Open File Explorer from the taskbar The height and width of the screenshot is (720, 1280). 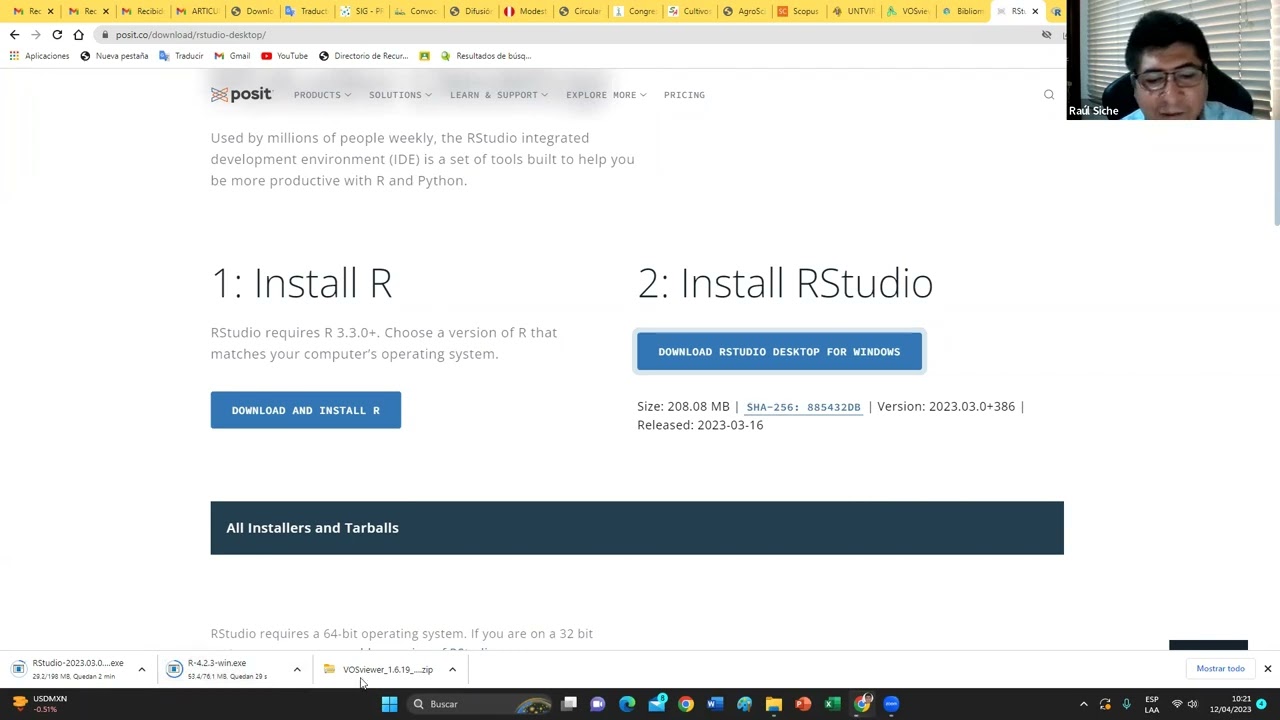pyautogui.click(x=773, y=704)
